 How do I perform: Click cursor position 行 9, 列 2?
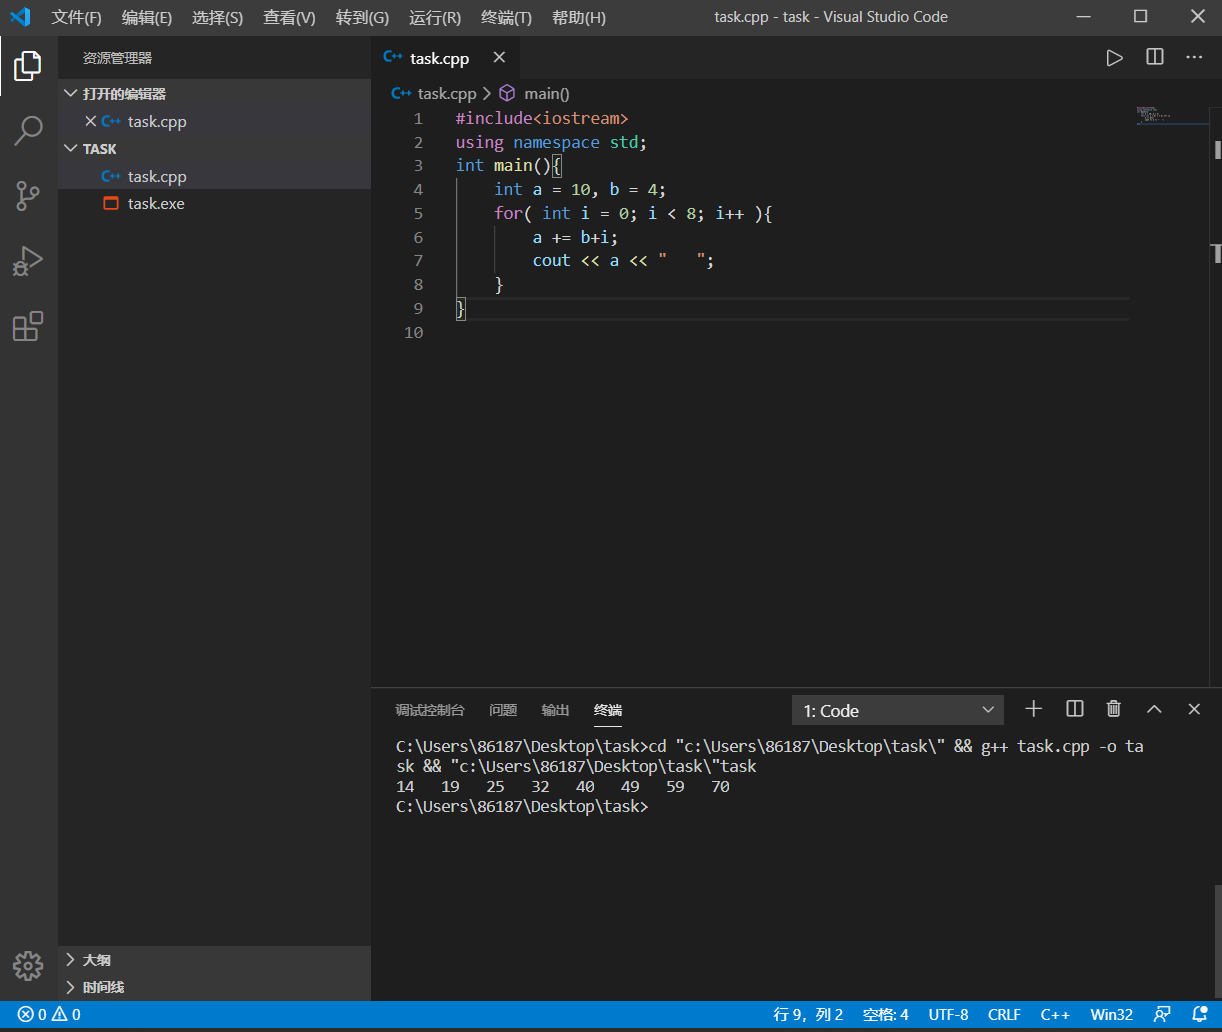808,1014
